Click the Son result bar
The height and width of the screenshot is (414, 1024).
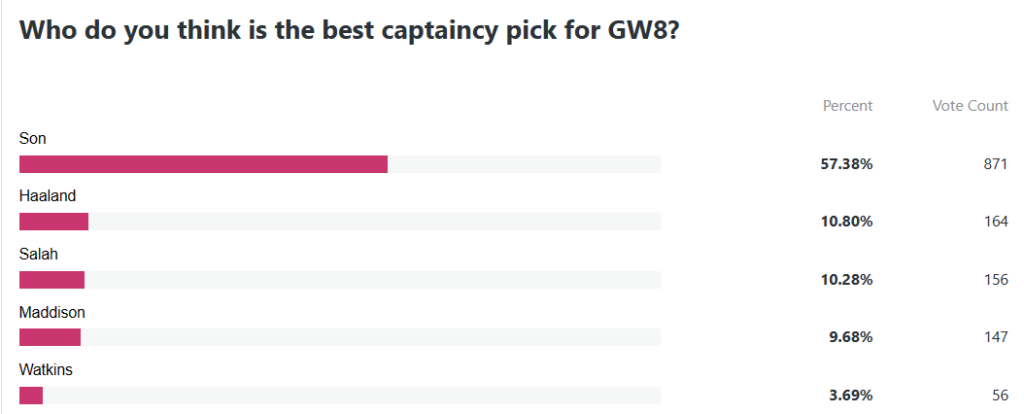pyautogui.click(x=340, y=165)
